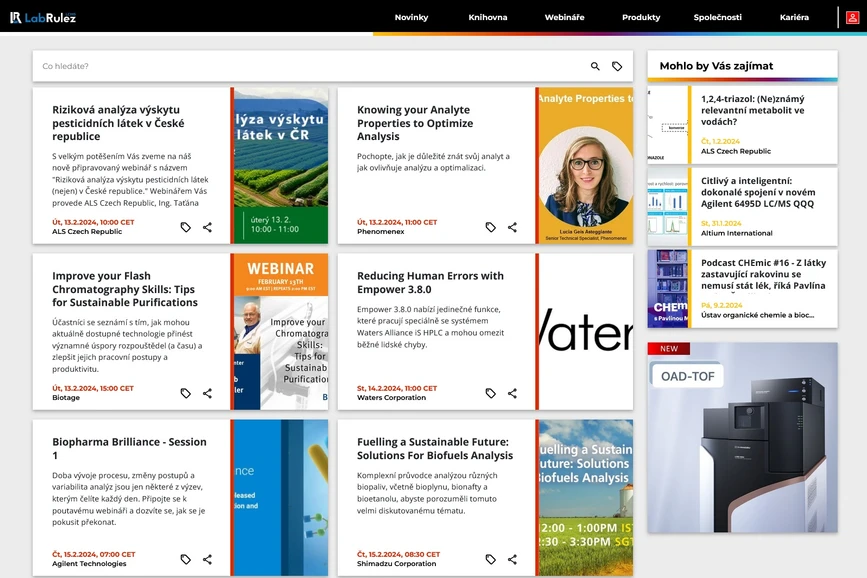The width and height of the screenshot is (867, 578).
Task: Click the Biofuels Analysis field thumbnail
Action: (586, 497)
